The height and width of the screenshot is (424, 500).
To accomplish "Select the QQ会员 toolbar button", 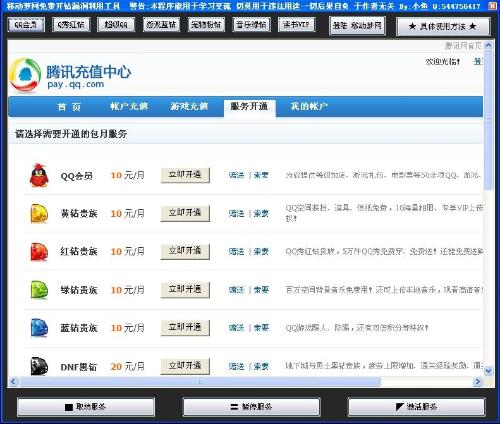I will tap(26, 25).
